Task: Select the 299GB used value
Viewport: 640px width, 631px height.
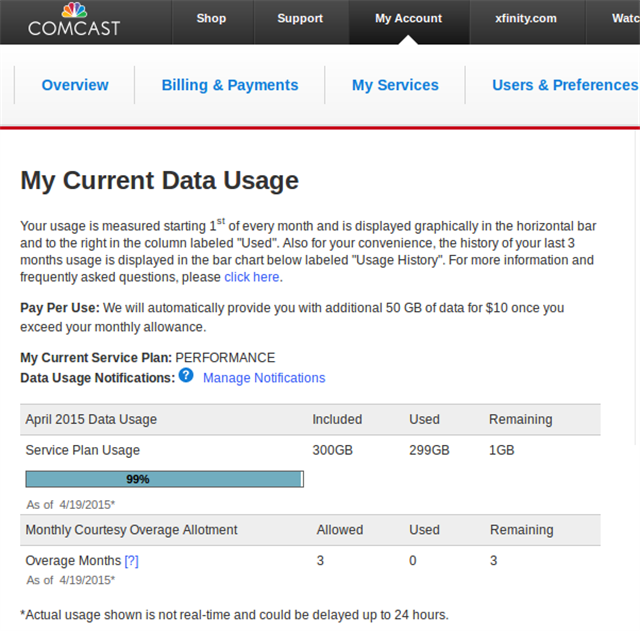Action: click(429, 450)
